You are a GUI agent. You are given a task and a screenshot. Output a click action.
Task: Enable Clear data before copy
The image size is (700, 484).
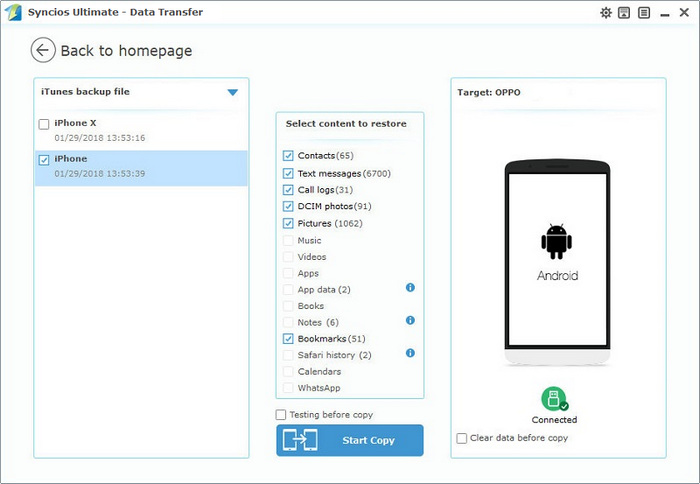click(x=462, y=438)
